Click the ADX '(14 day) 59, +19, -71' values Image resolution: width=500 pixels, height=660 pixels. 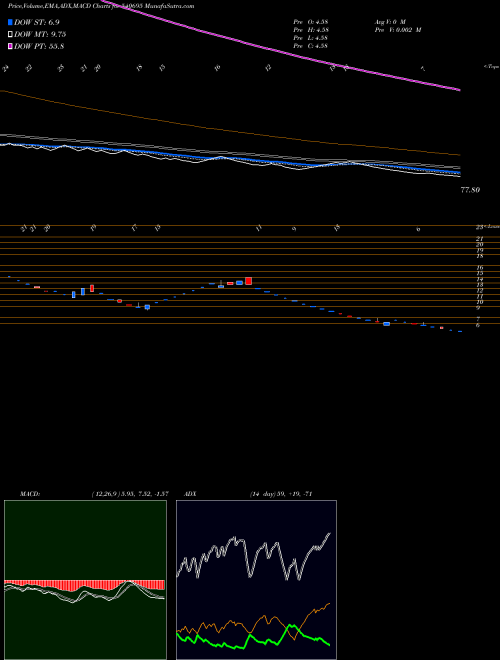point(281,494)
